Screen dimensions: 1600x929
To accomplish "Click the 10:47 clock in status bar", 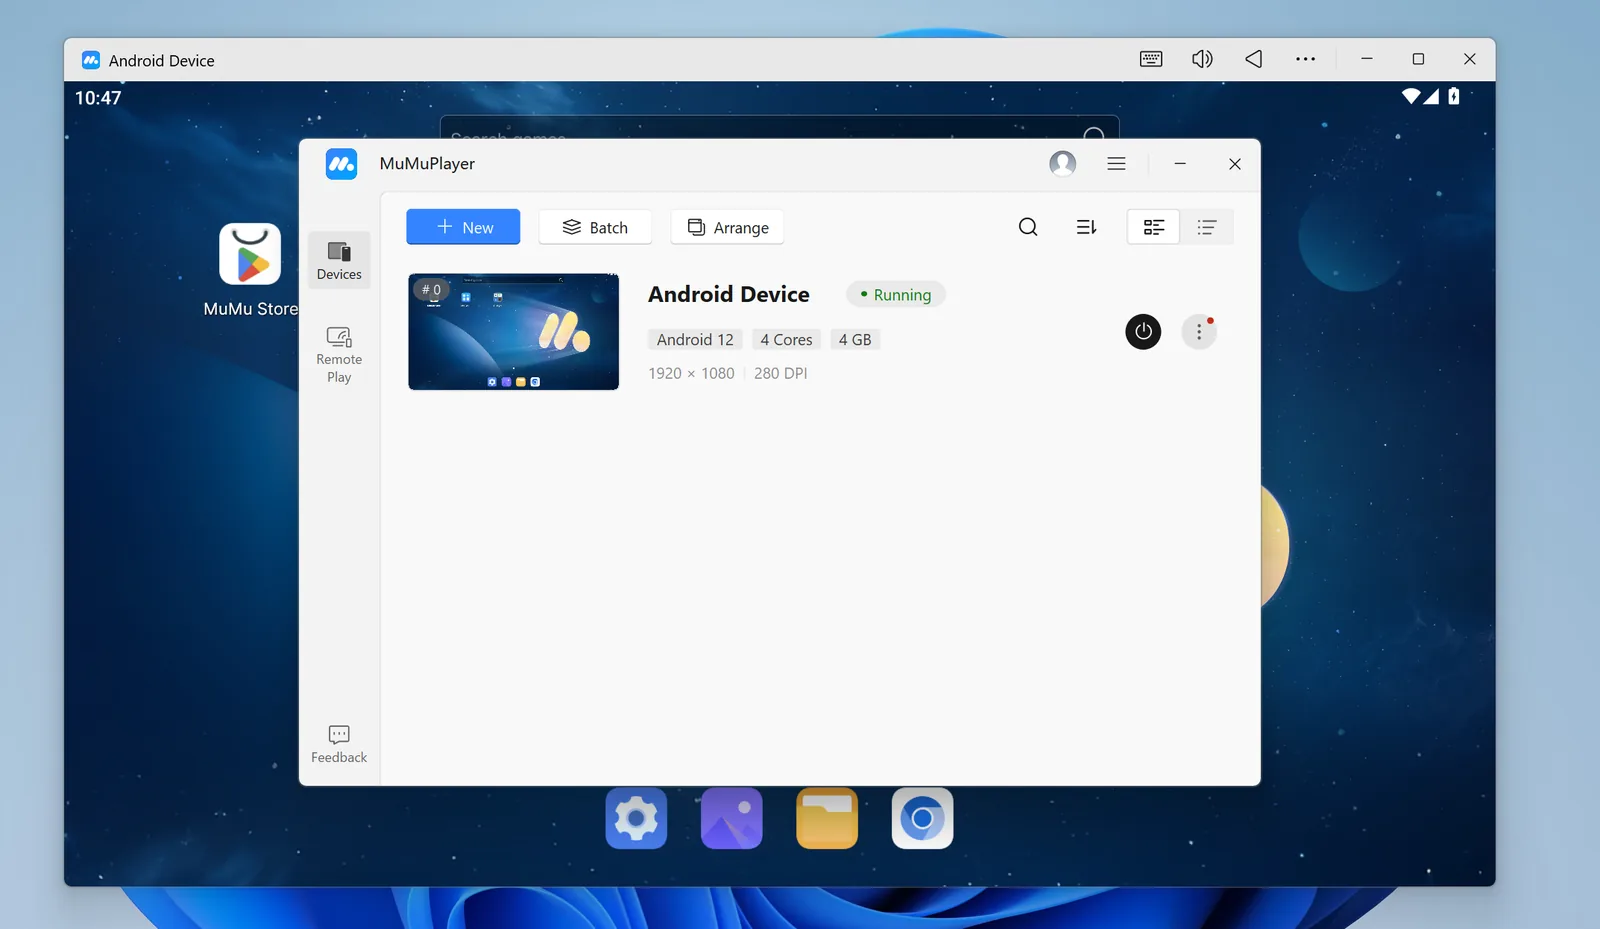I will point(98,98).
